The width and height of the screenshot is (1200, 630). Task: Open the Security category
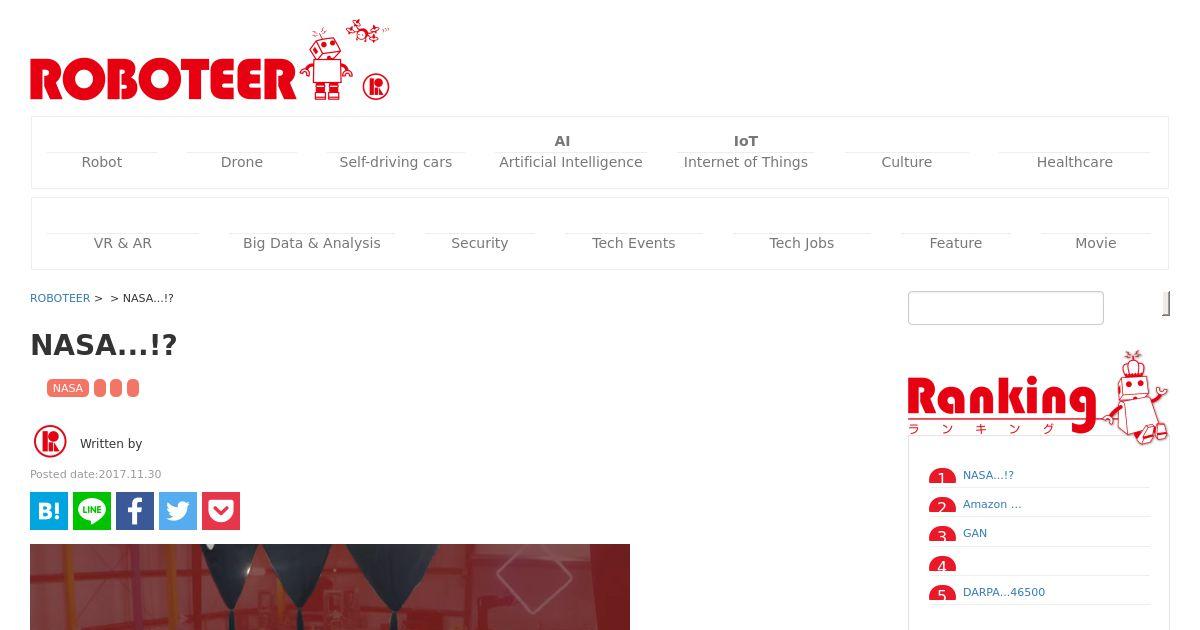pos(480,243)
